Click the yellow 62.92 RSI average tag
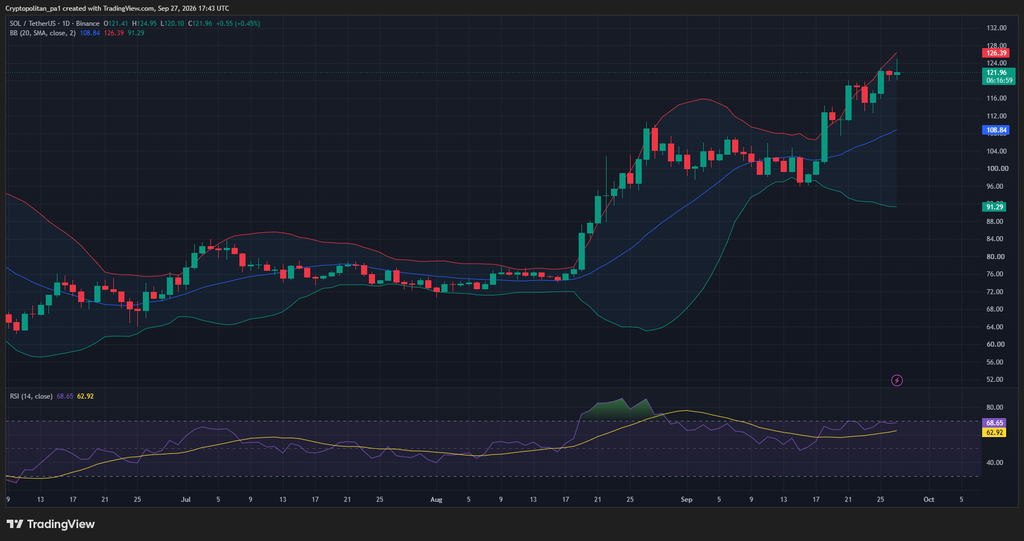 click(994, 432)
